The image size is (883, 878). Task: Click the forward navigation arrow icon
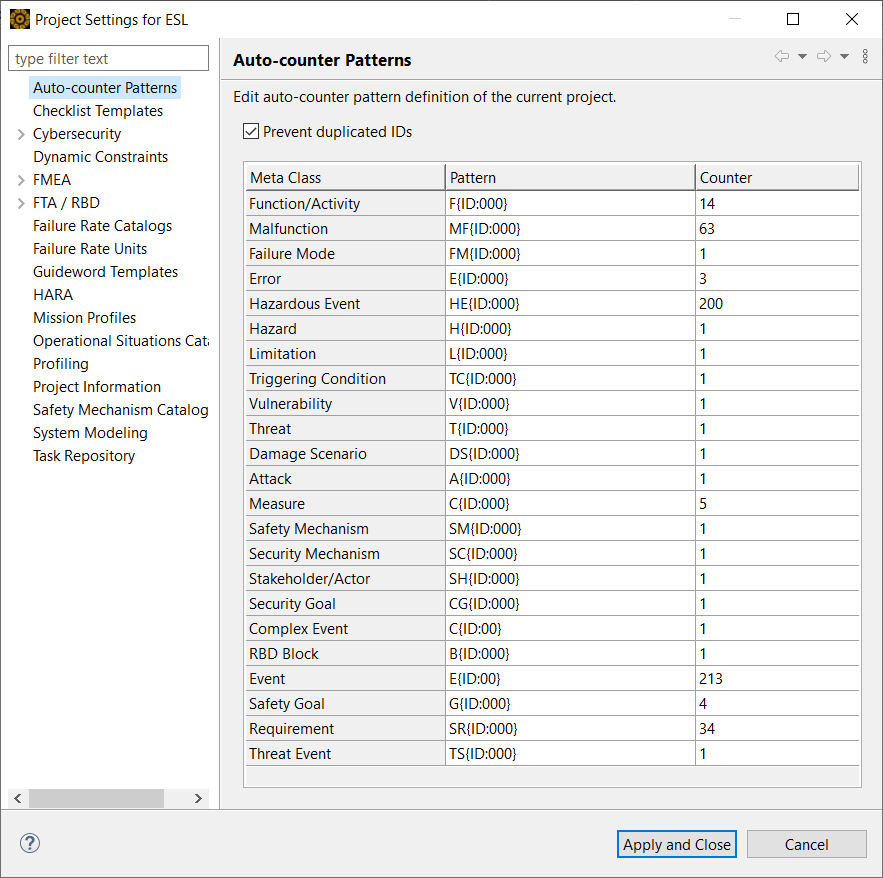point(824,57)
